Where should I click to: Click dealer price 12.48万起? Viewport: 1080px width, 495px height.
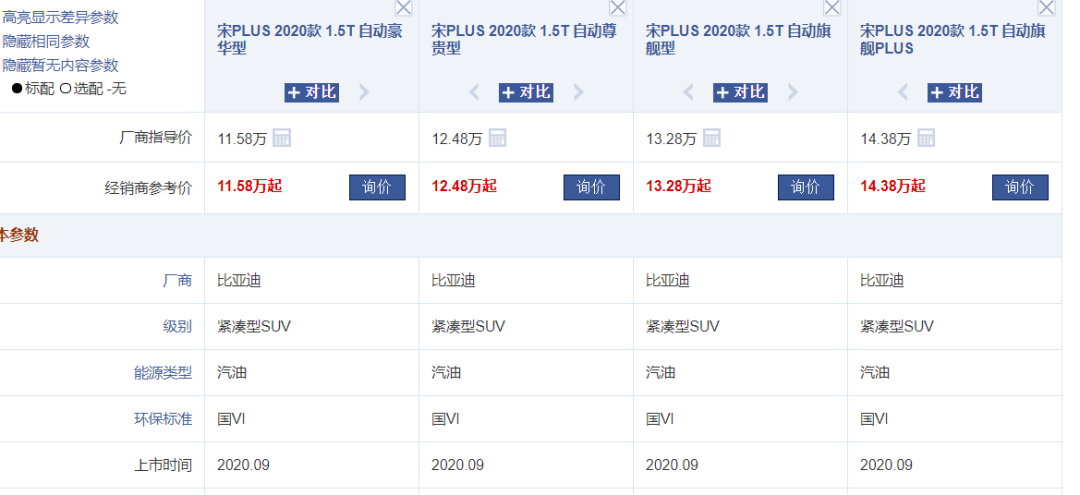(x=464, y=187)
